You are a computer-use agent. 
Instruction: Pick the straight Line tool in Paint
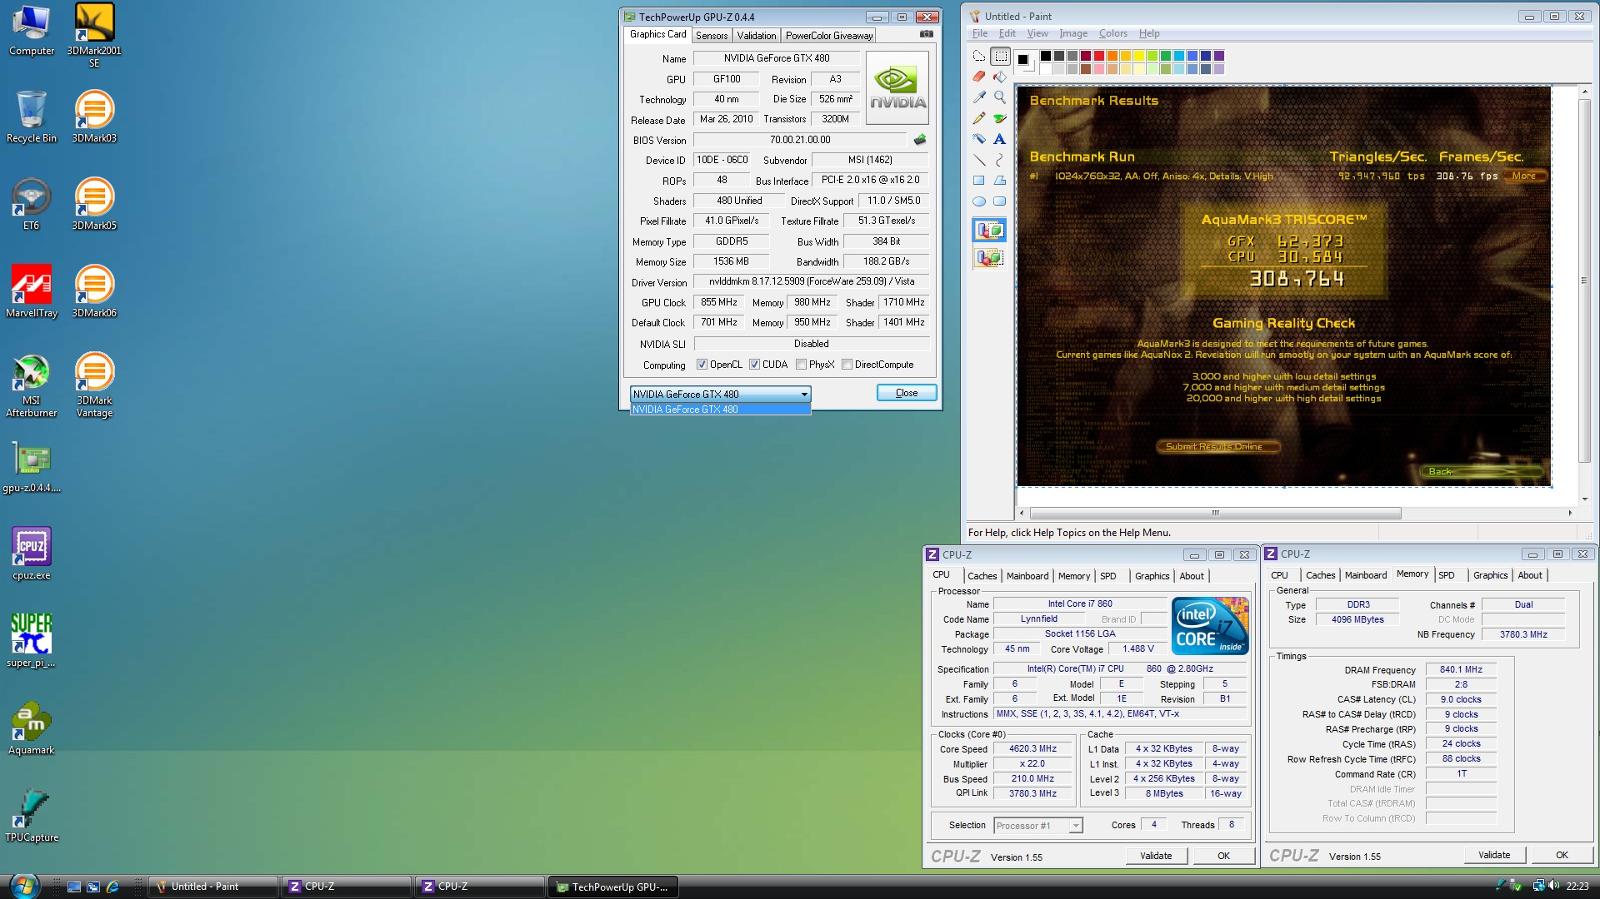[x=979, y=160]
